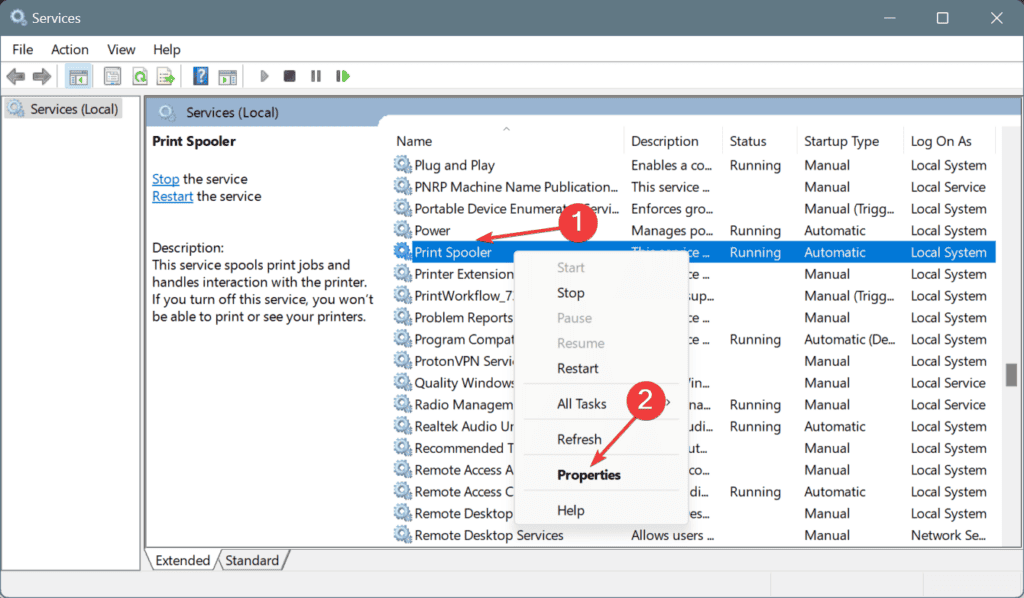Click the Export List toolbar icon
Image resolution: width=1024 pixels, height=598 pixels.
pyautogui.click(x=166, y=76)
